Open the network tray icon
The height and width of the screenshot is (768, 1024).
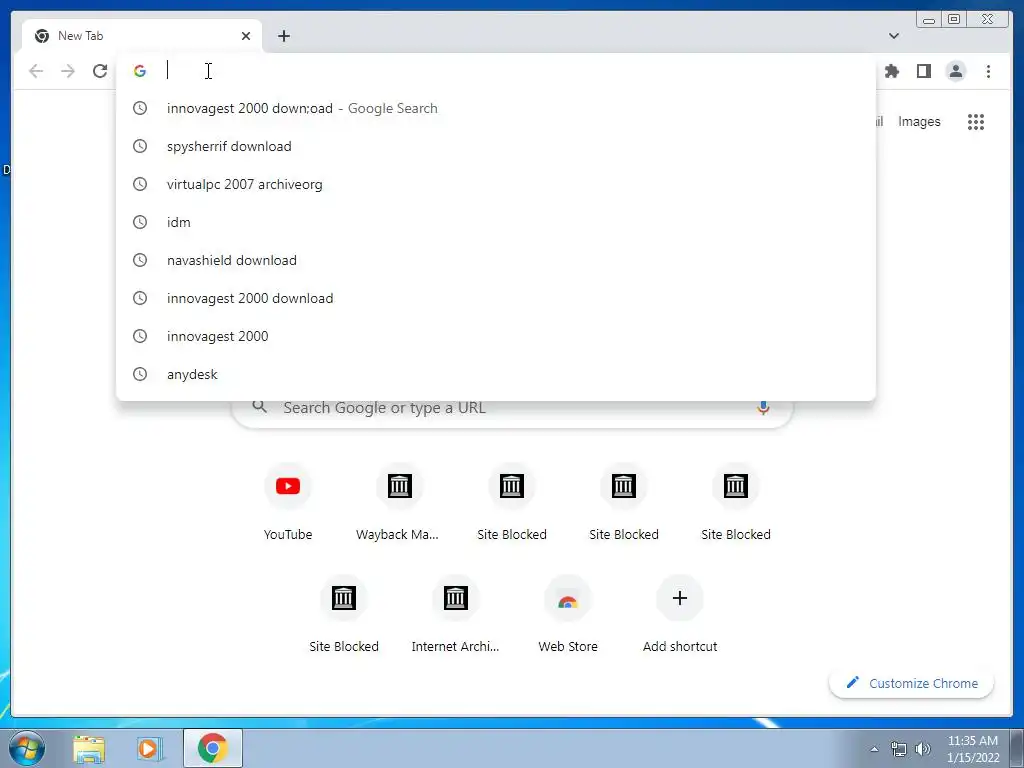[x=899, y=749]
